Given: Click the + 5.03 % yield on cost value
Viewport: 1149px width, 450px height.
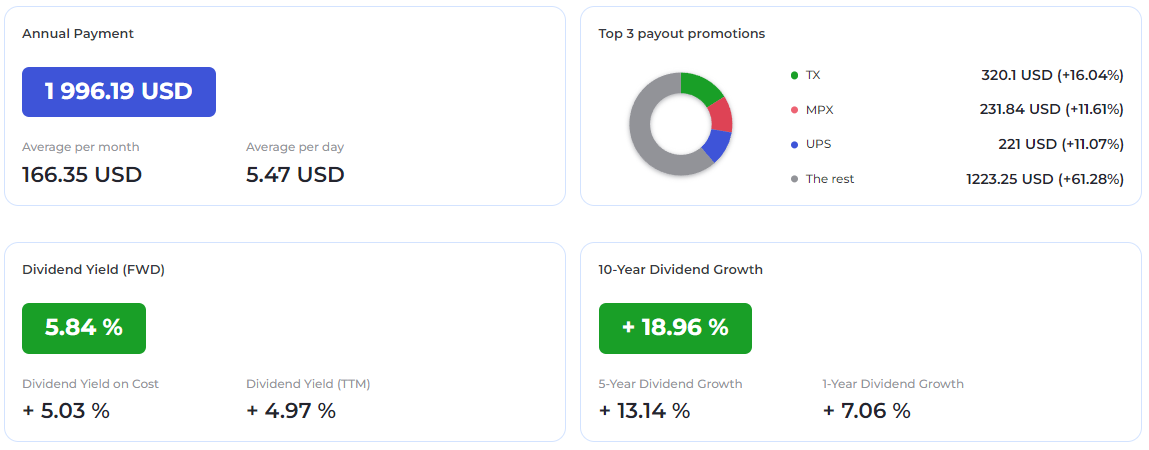Looking at the screenshot, I should click(x=66, y=410).
